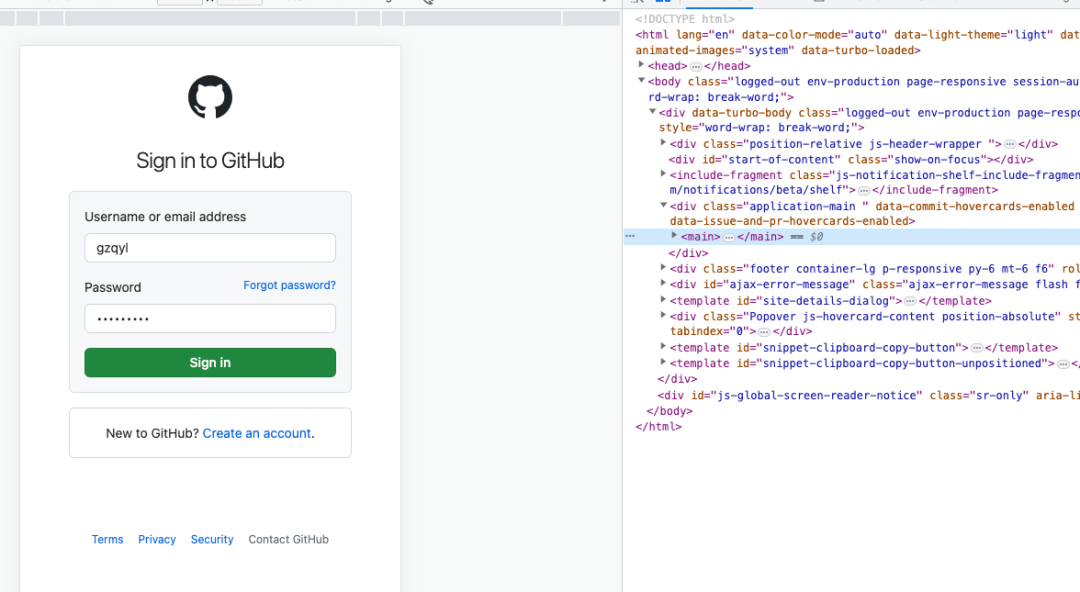Expand the snippet-clipboard-copy-button-unpositioned template node
The width and height of the screenshot is (1080, 592).
[x=663, y=362]
